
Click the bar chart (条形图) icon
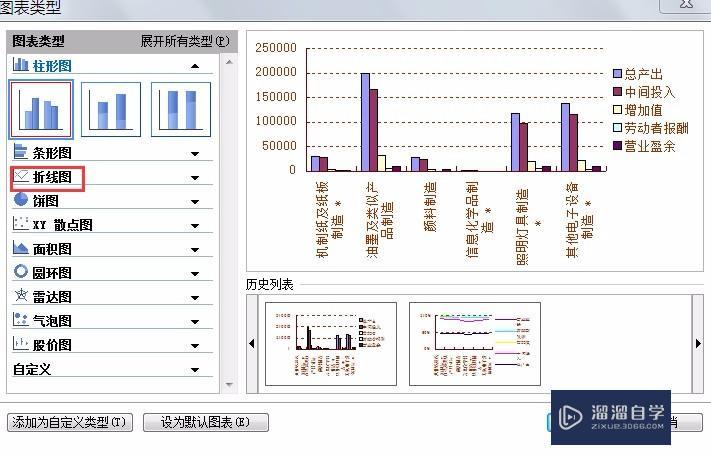20,151
